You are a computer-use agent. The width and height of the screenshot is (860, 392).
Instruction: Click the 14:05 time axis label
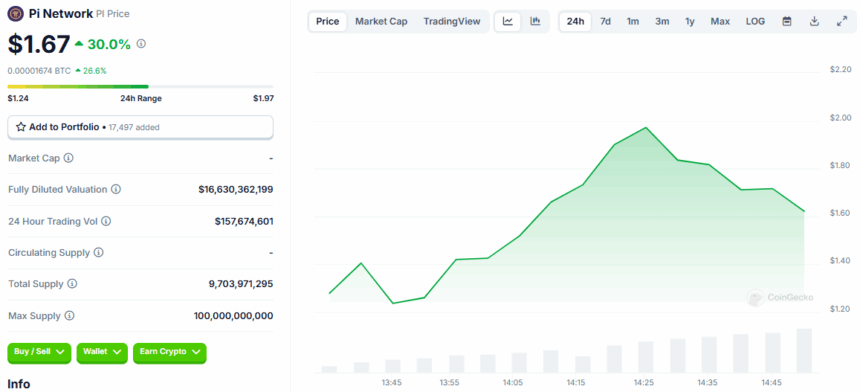pos(513,383)
